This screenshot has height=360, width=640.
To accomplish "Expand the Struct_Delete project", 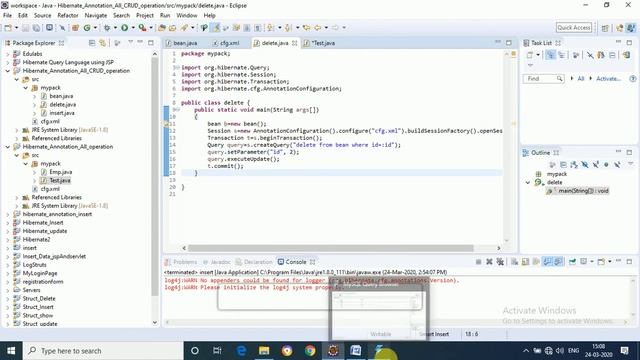I will pyautogui.click(x=8, y=299).
